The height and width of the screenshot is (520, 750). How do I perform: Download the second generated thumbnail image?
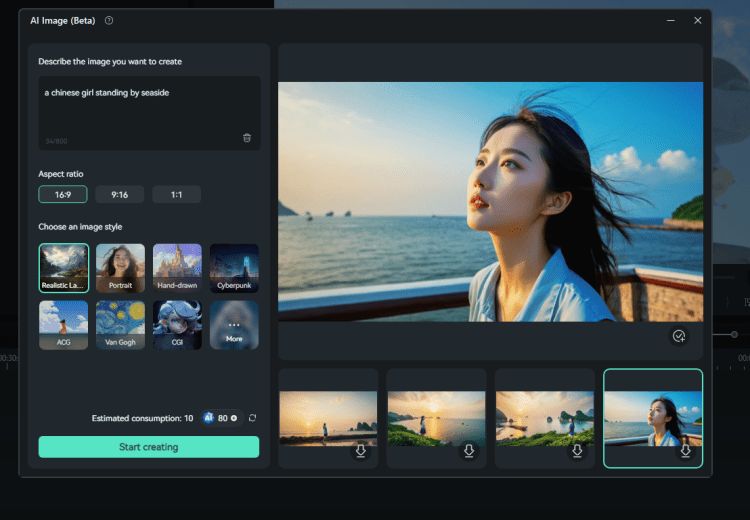pyautogui.click(x=469, y=452)
